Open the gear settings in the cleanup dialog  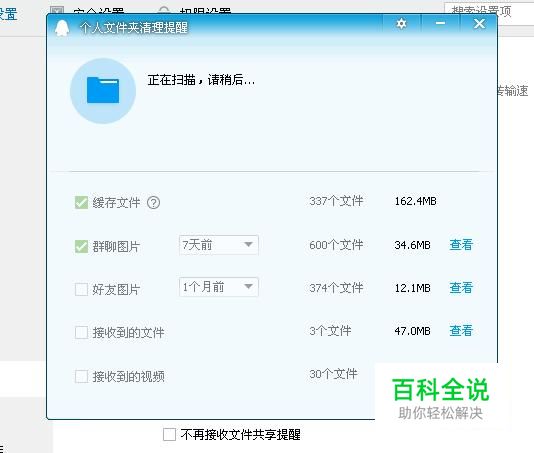[402, 24]
